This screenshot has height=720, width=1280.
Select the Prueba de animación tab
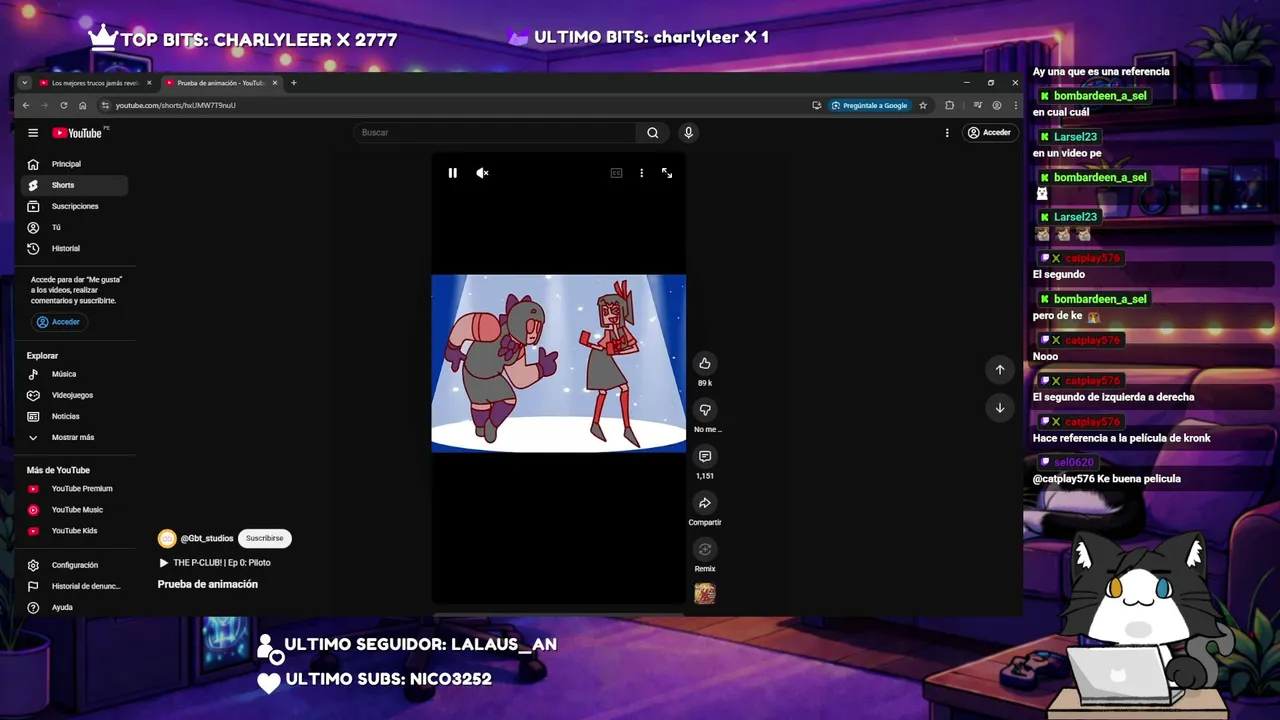click(221, 83)
